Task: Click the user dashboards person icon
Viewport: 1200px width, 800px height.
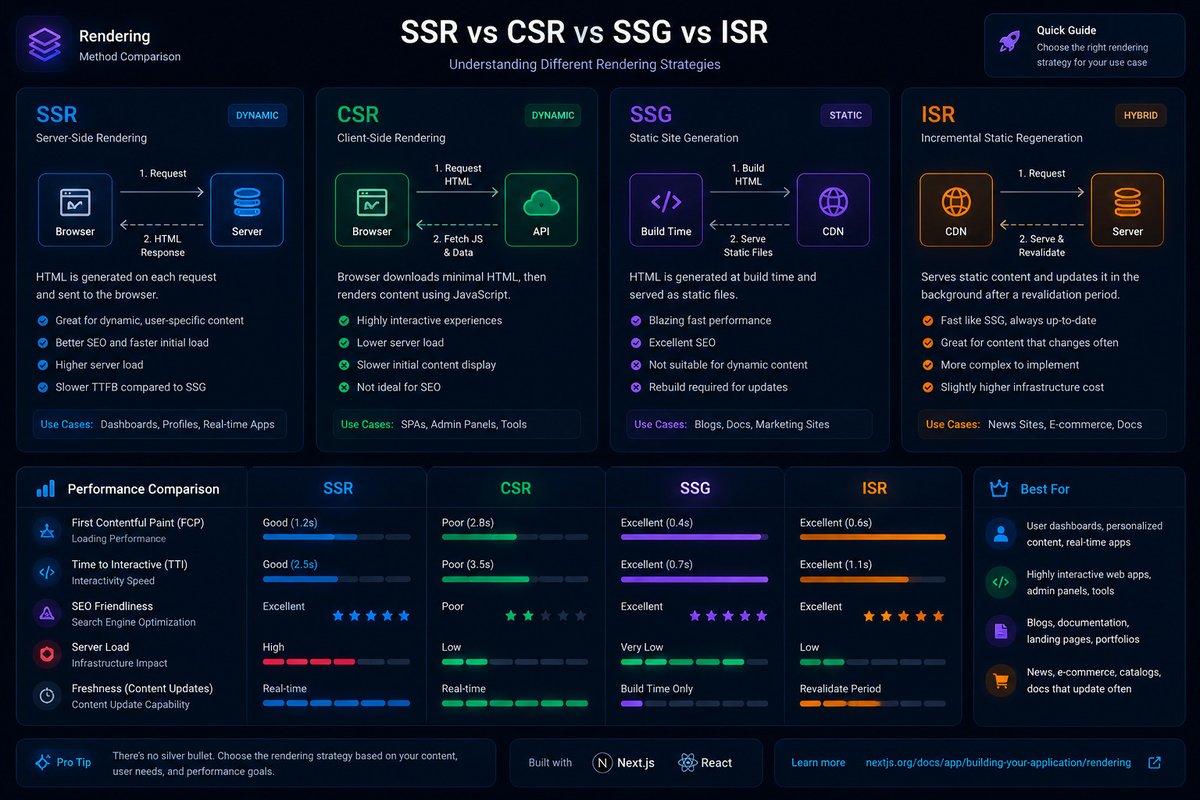Action: tap(1000, 533)
